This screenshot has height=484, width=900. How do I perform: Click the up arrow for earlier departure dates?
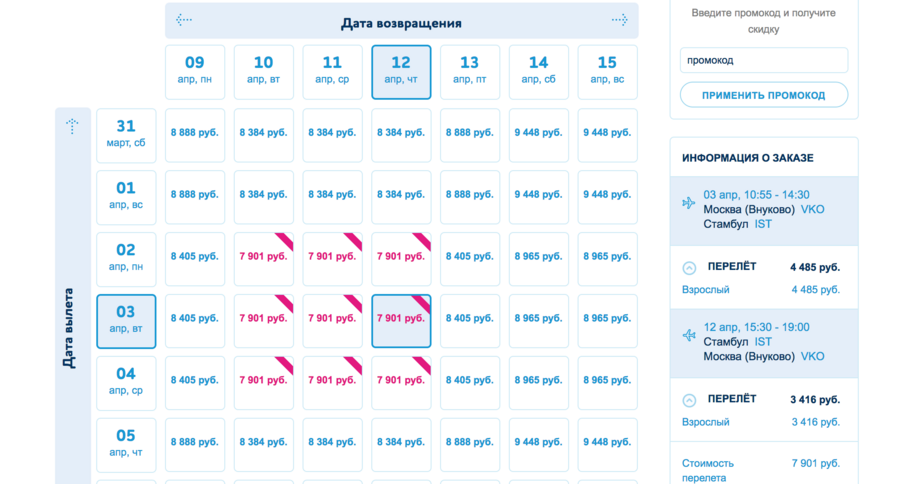(72, 126)
